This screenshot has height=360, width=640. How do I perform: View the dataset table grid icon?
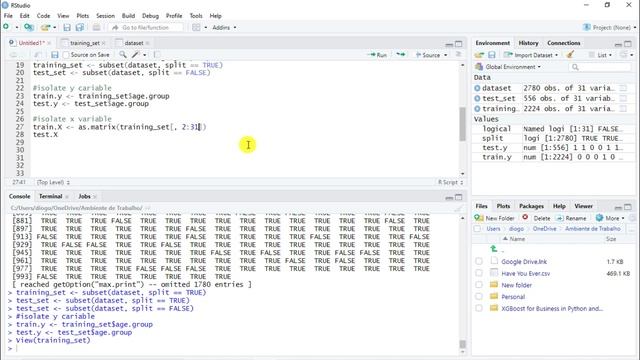coord(623,88)
